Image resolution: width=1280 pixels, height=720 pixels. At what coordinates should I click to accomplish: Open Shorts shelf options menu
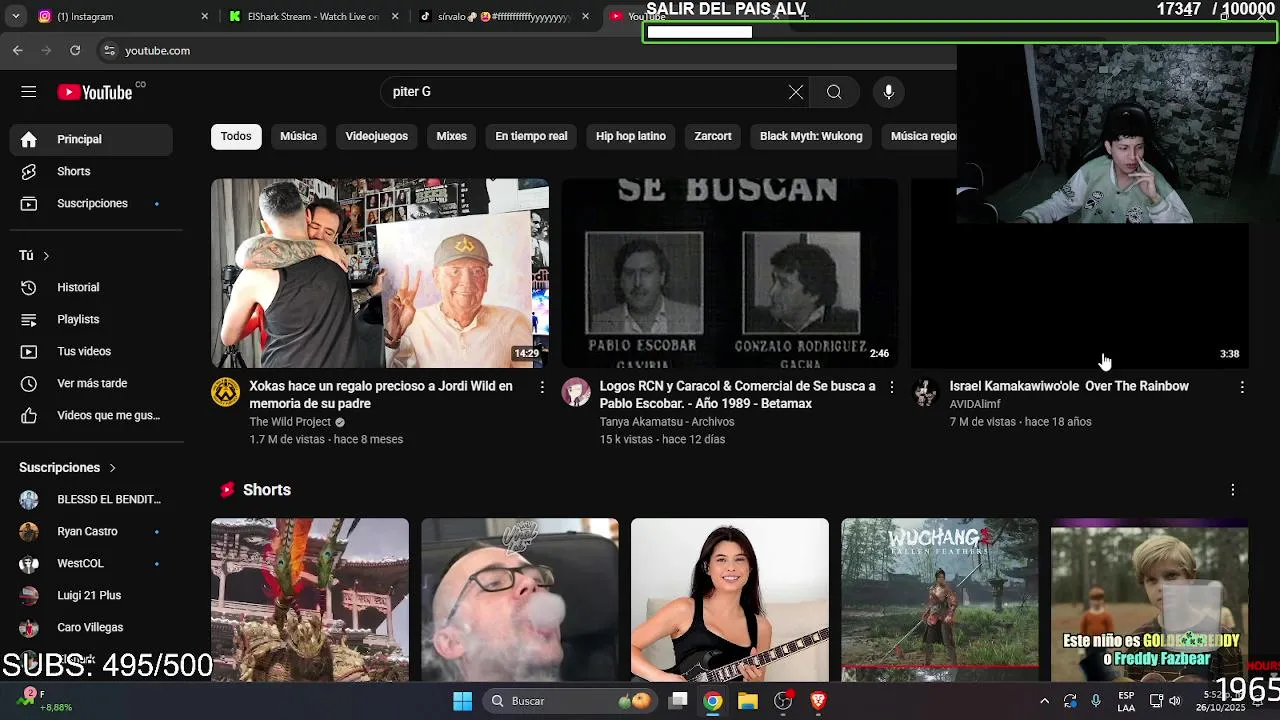pos(1232,490)
